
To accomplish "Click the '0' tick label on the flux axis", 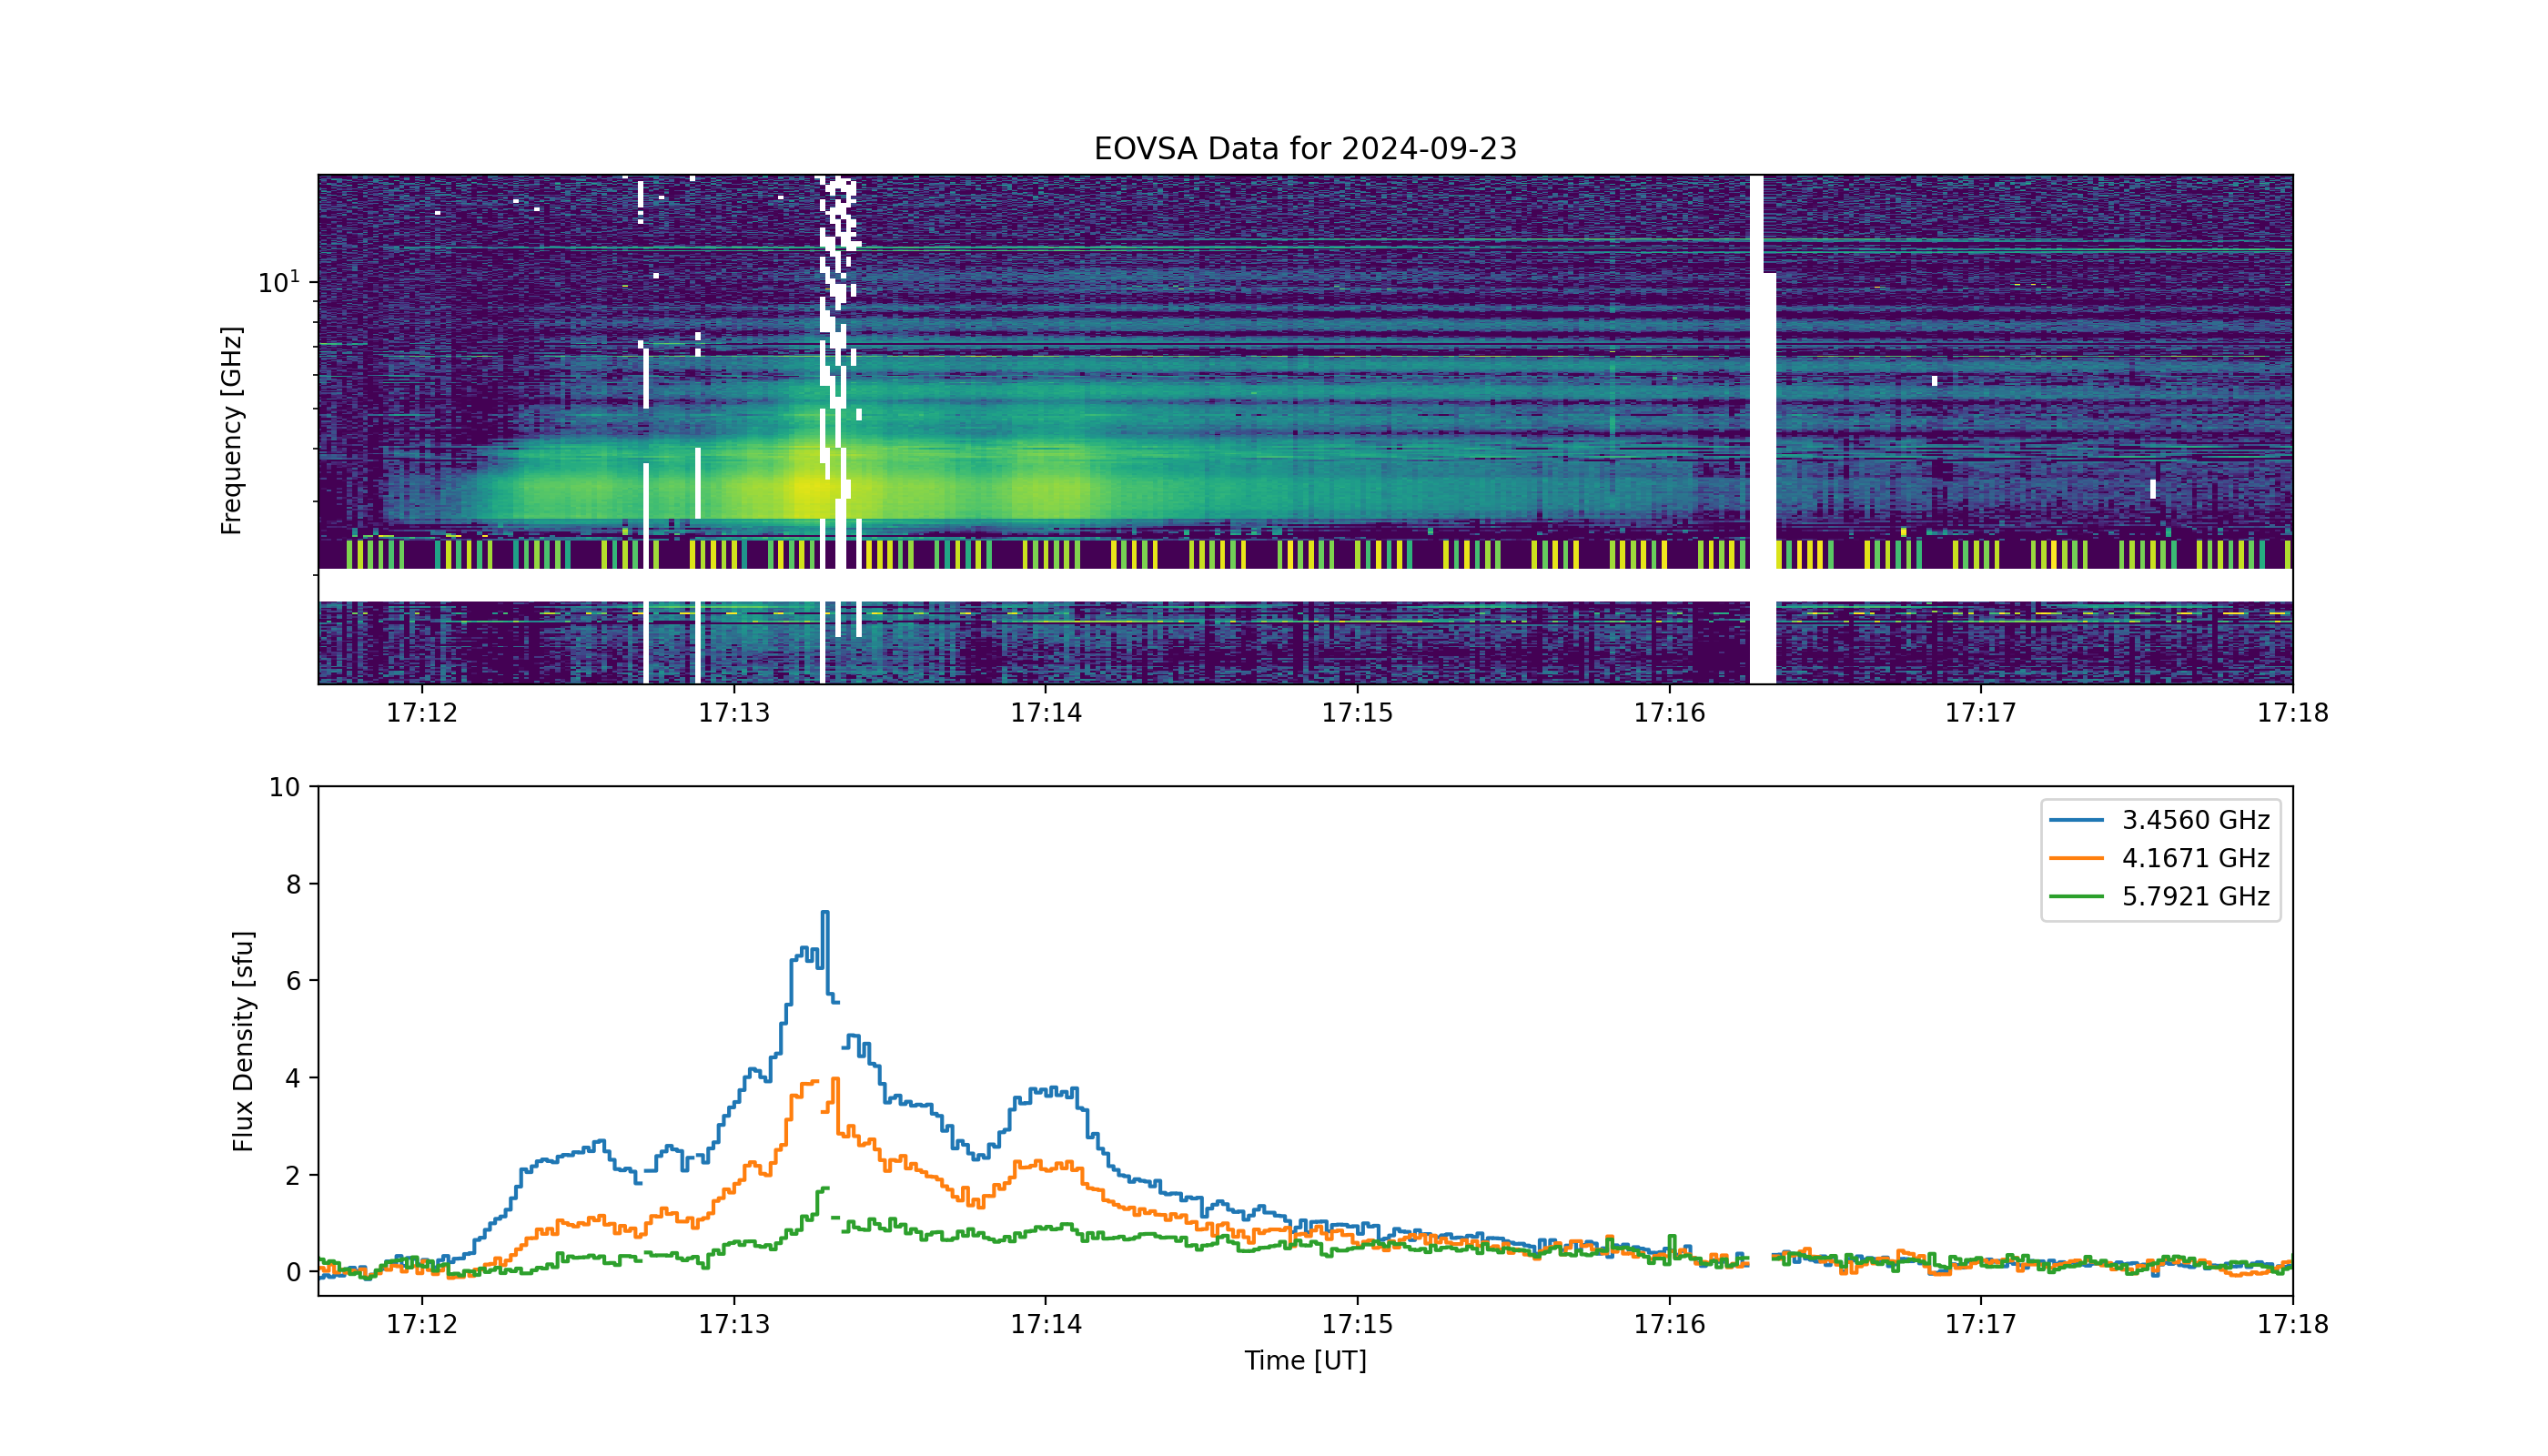I will pos(293,1273).
